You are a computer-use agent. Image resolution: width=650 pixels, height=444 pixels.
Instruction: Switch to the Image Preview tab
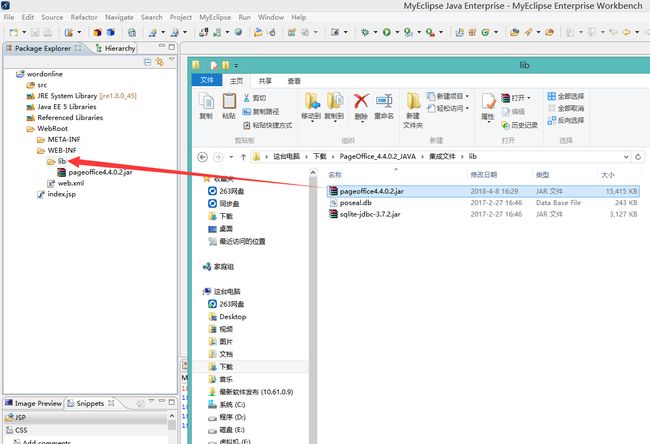coord(34,403)
